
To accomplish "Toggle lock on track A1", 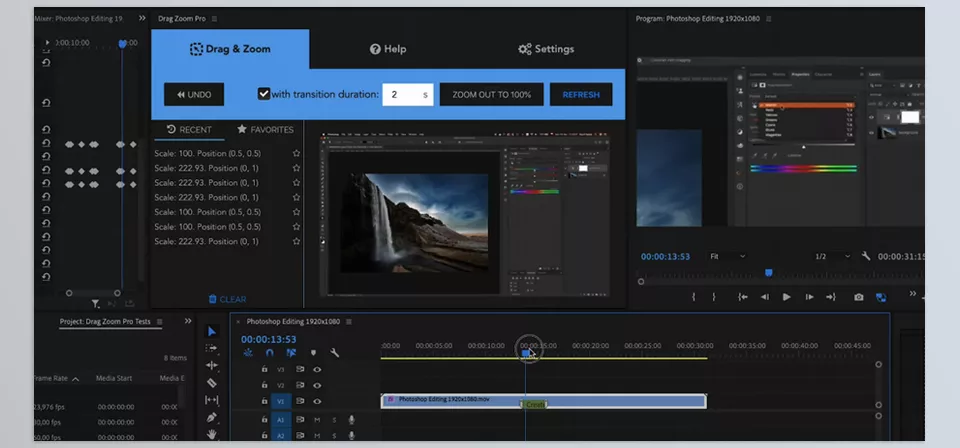I will [x=264, y=420].
